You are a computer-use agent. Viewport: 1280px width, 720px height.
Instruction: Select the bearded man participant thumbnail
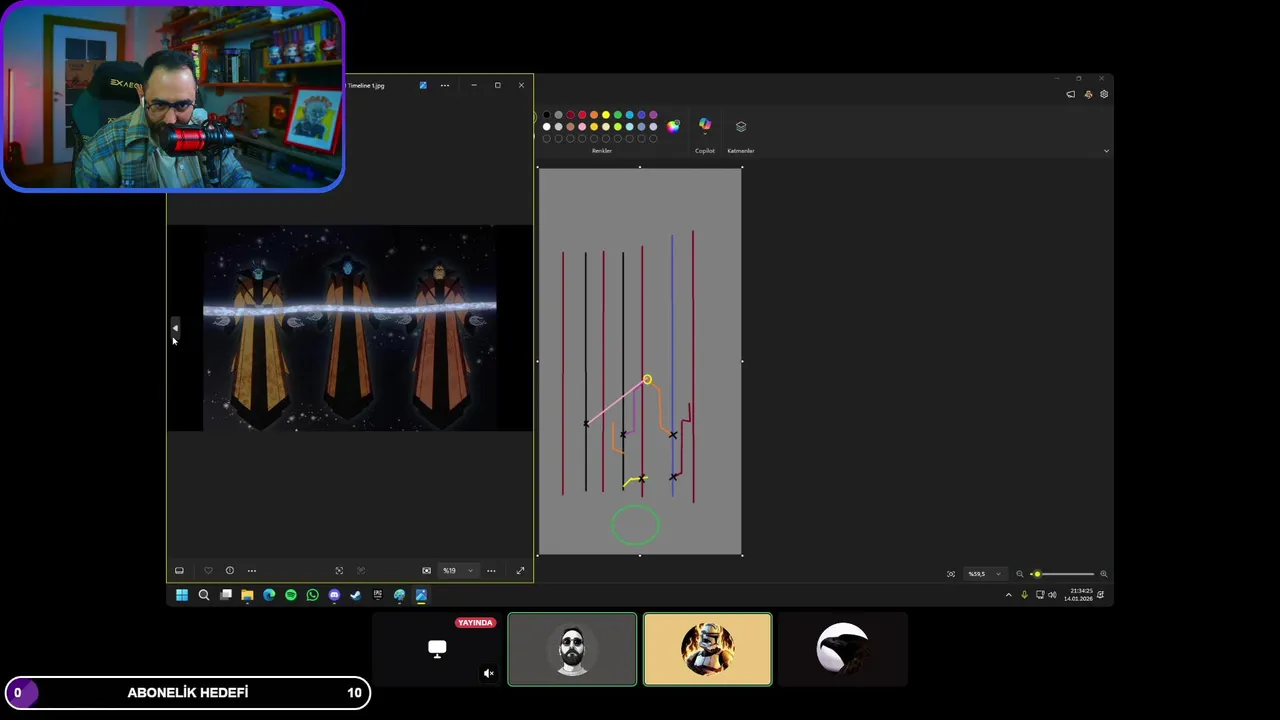[572, 650]
